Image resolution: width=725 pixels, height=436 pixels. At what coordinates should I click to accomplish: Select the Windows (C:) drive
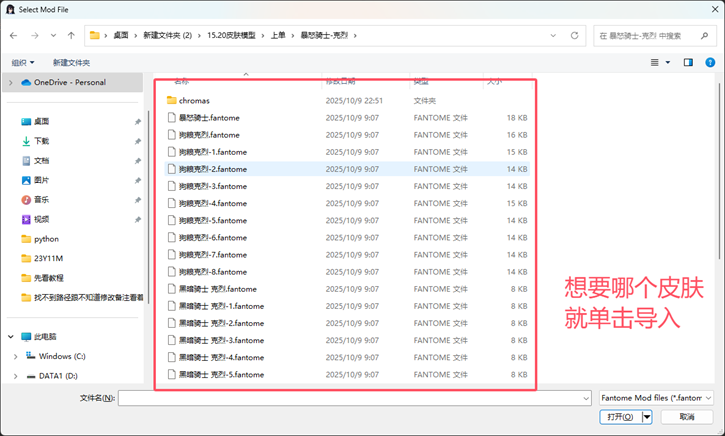coord(62,356)
